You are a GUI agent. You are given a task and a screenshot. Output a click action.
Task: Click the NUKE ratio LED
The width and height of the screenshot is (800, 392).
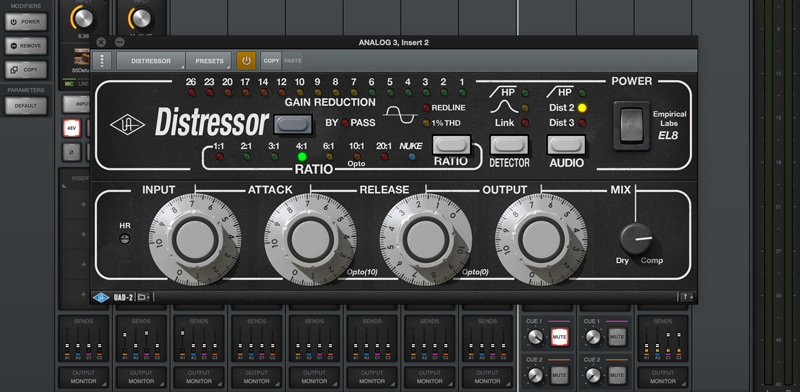pyautogui.click(x=412, y=157)
